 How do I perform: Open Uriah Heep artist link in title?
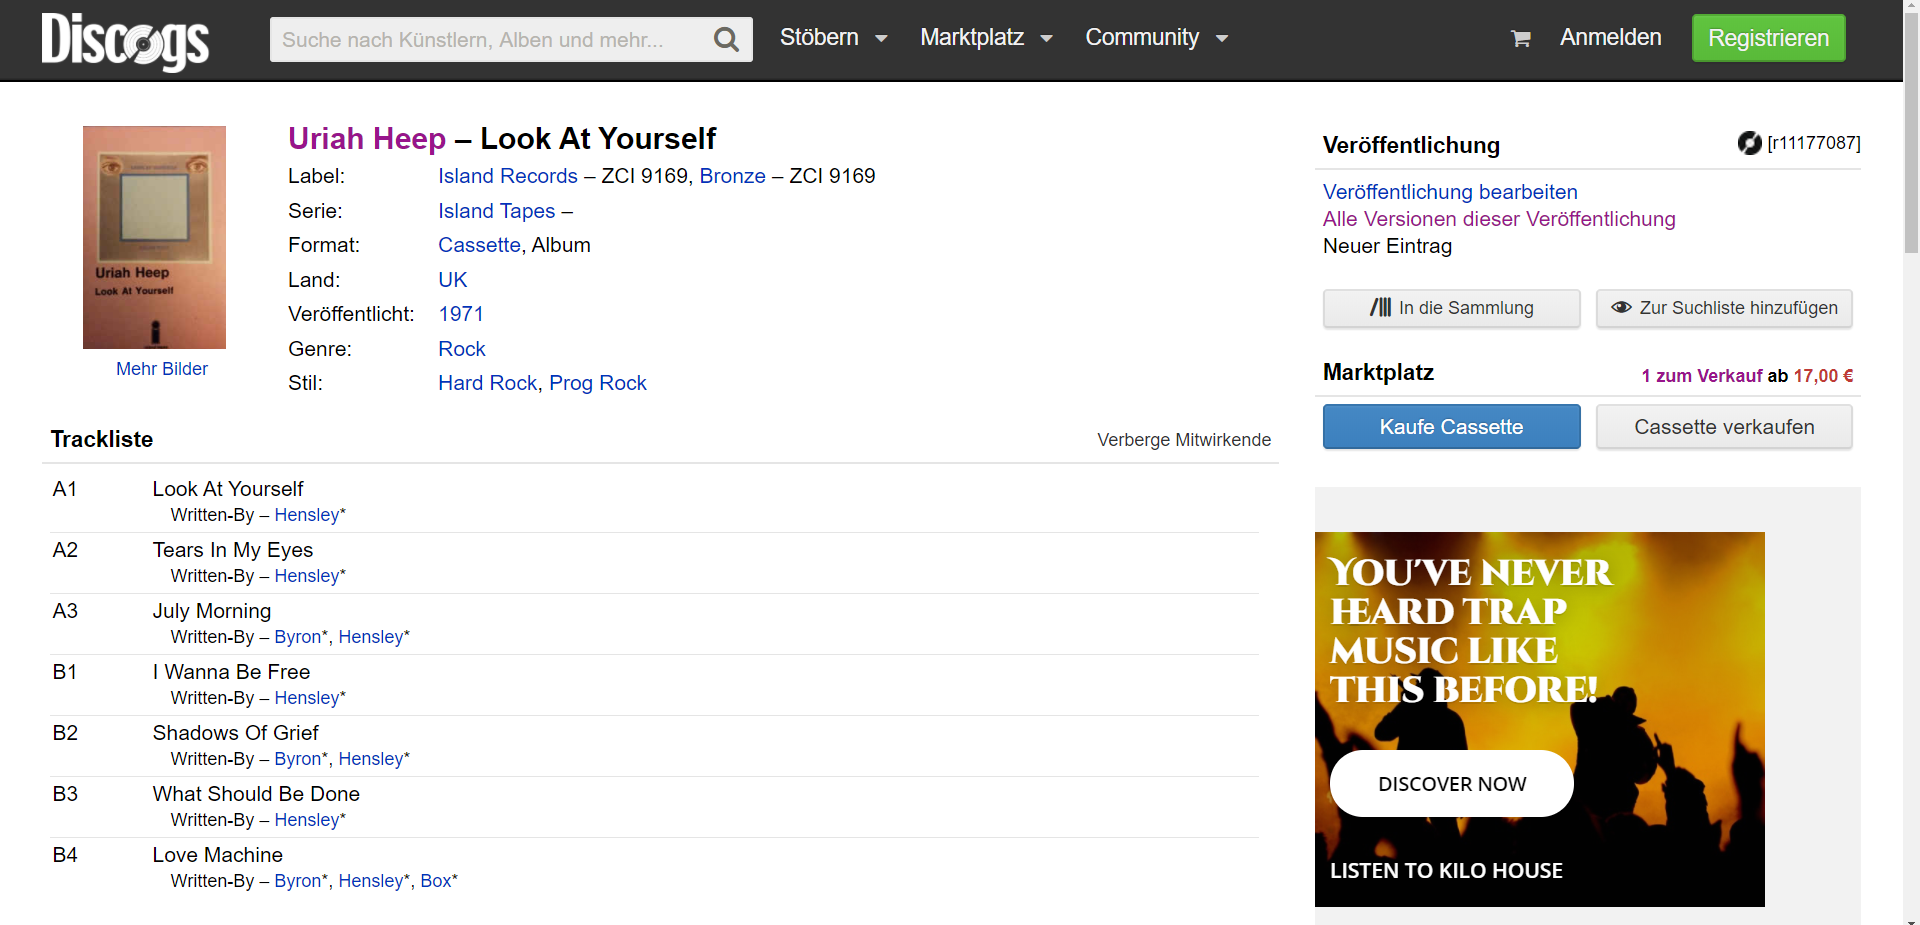click(x=367, y=138)
